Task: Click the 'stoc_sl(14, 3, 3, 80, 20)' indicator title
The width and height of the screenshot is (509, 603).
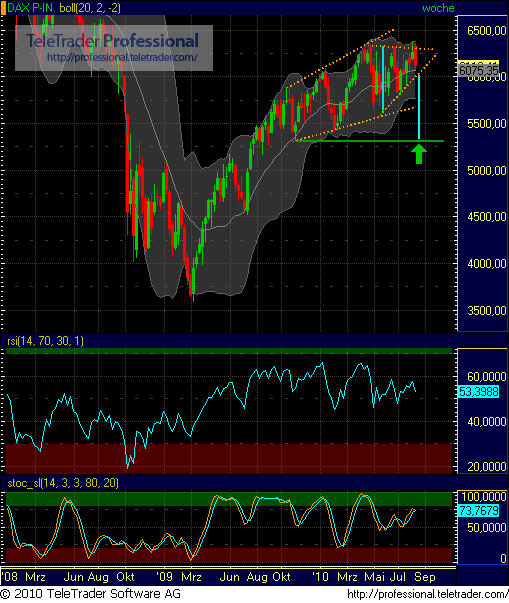Action: click(x=63, y=483)
